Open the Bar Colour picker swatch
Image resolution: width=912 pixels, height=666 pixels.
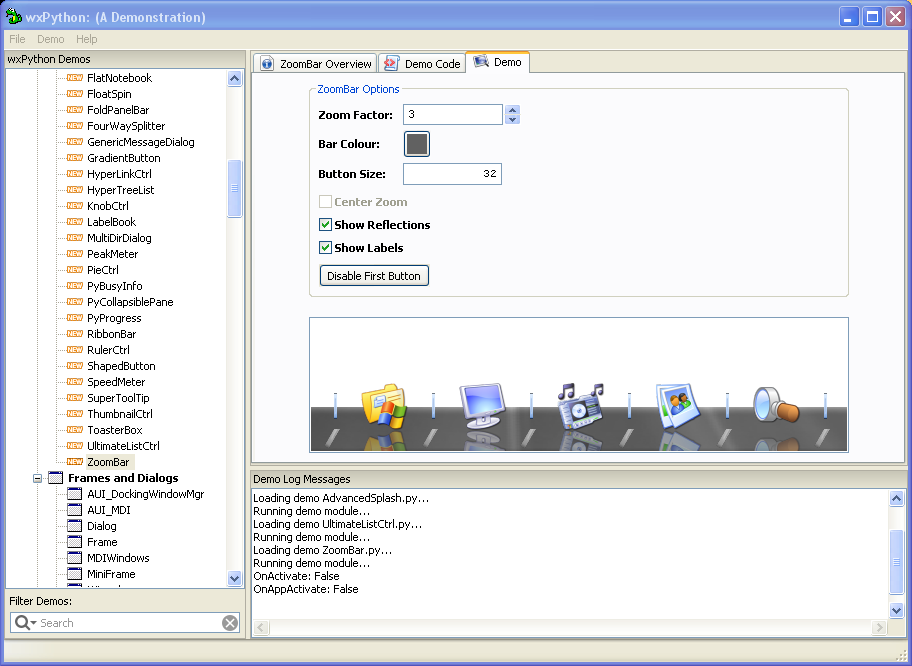[417, 144]
